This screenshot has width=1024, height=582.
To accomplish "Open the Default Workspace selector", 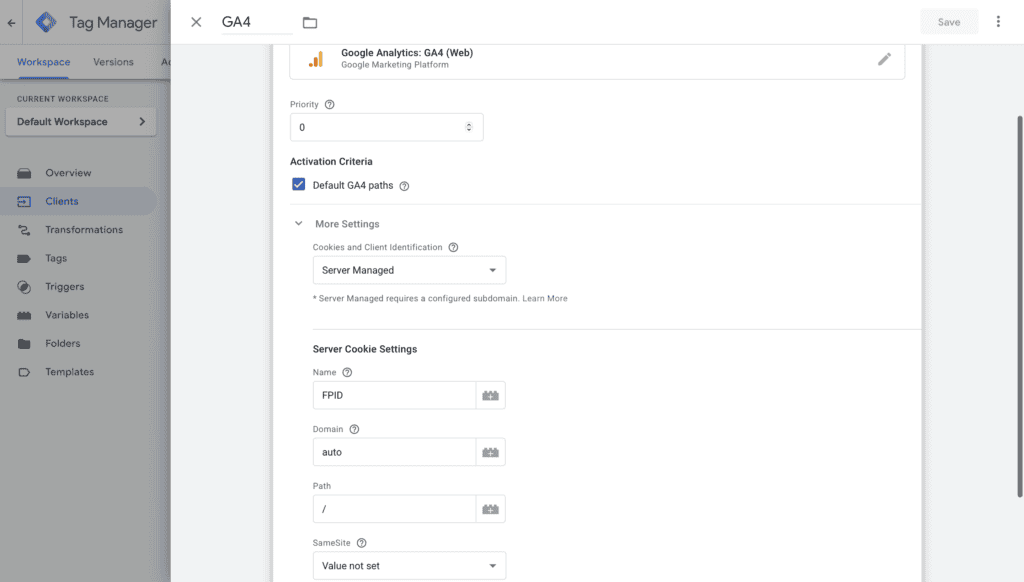I will (80, 122).
